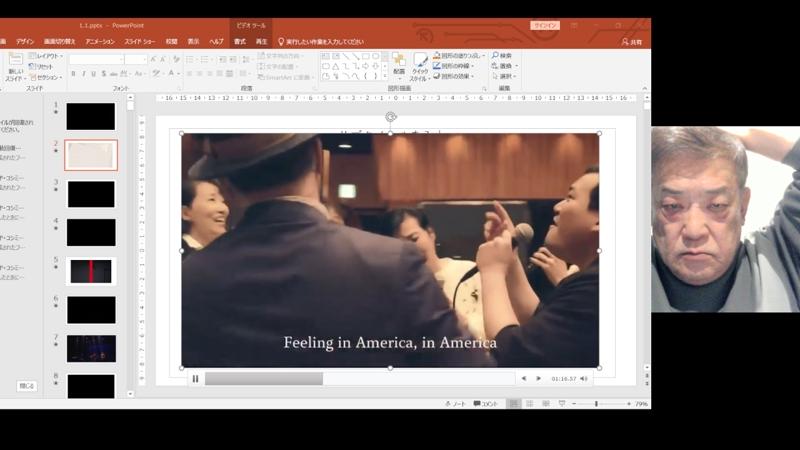The width and height of the screenshot is (800, 450).
Task: Toggle Bold text formatting
Action: (x=73, y=73)
